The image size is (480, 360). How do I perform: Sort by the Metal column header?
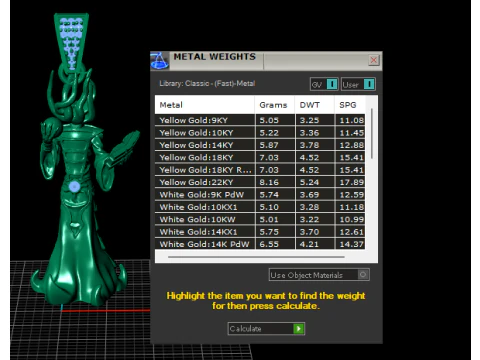click(205, 105)
